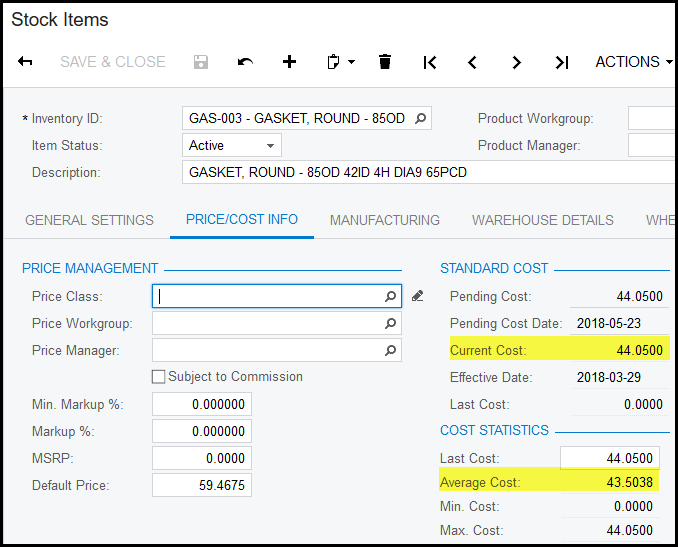Image resolution: width=678 pixels, height=547 pixels.
Task: Open the Warehouse Details tab
Action: pos(543,220)
